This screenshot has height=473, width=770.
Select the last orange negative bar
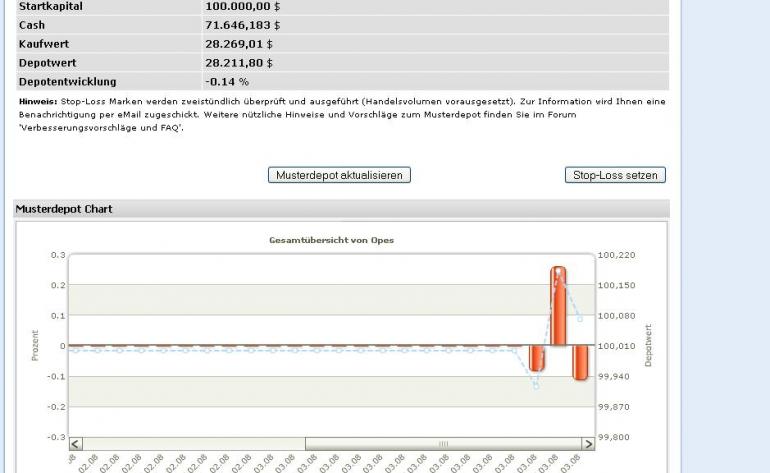[x=580, y=363]
